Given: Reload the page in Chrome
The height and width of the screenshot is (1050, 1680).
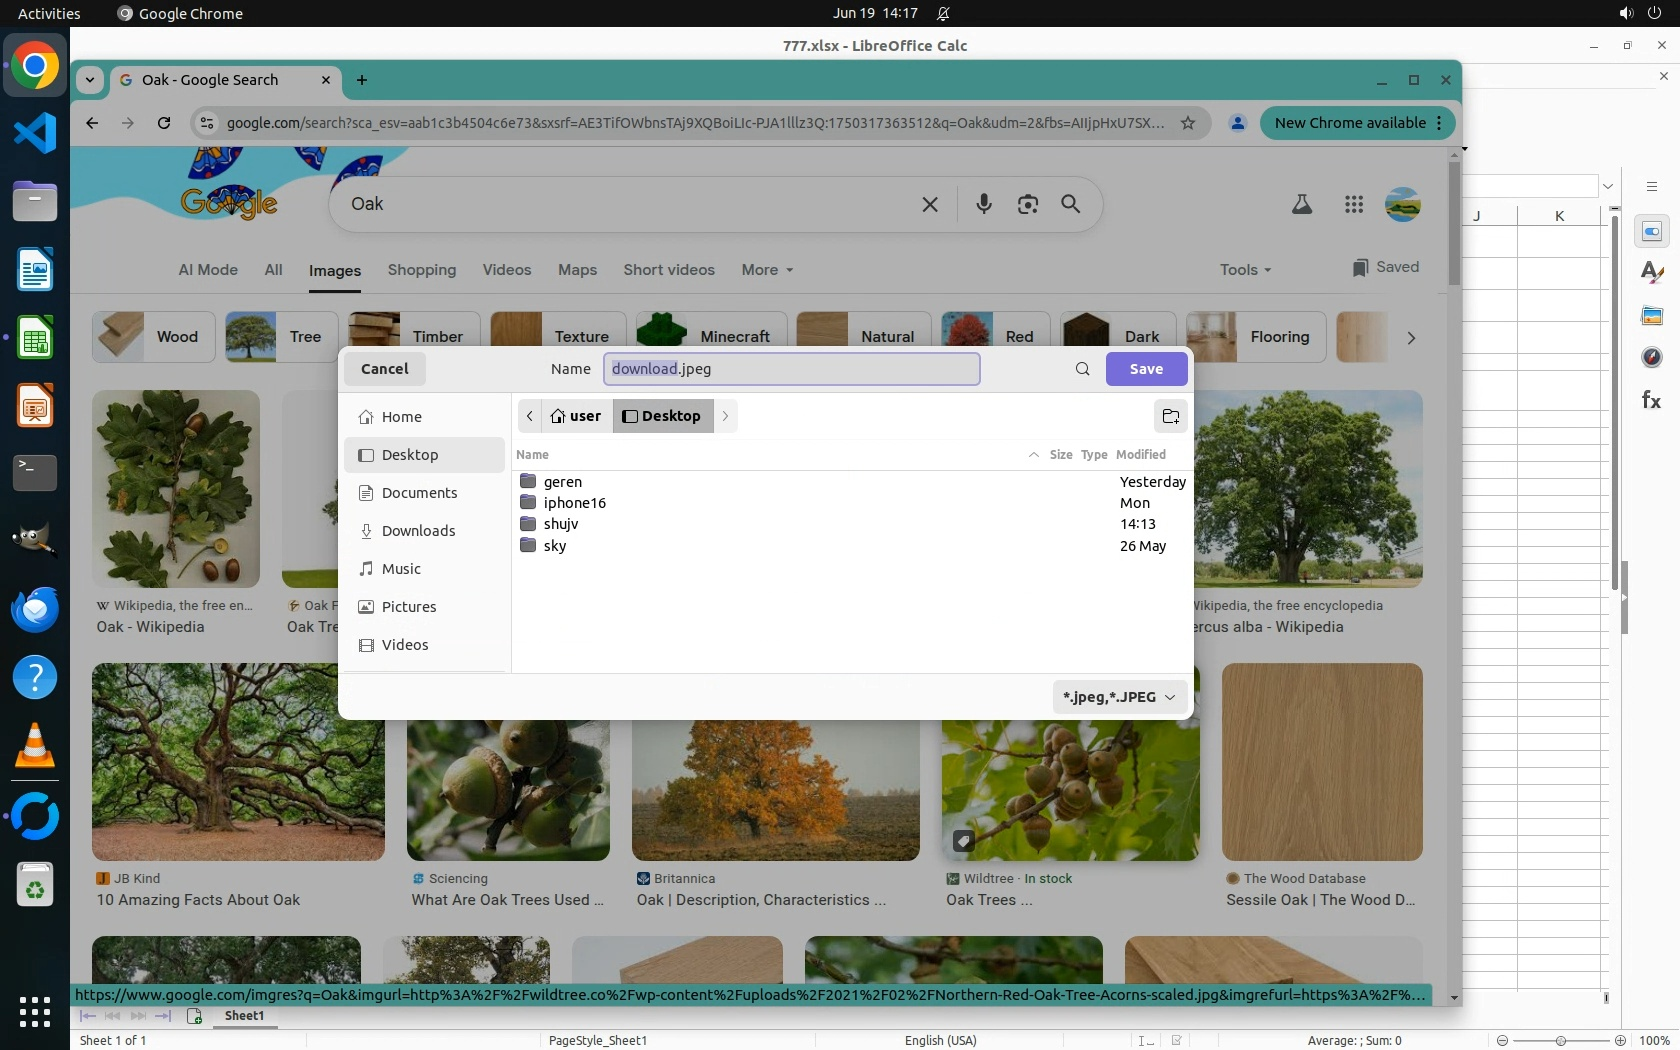Looking at the screenshot, I should click(164, 123).
